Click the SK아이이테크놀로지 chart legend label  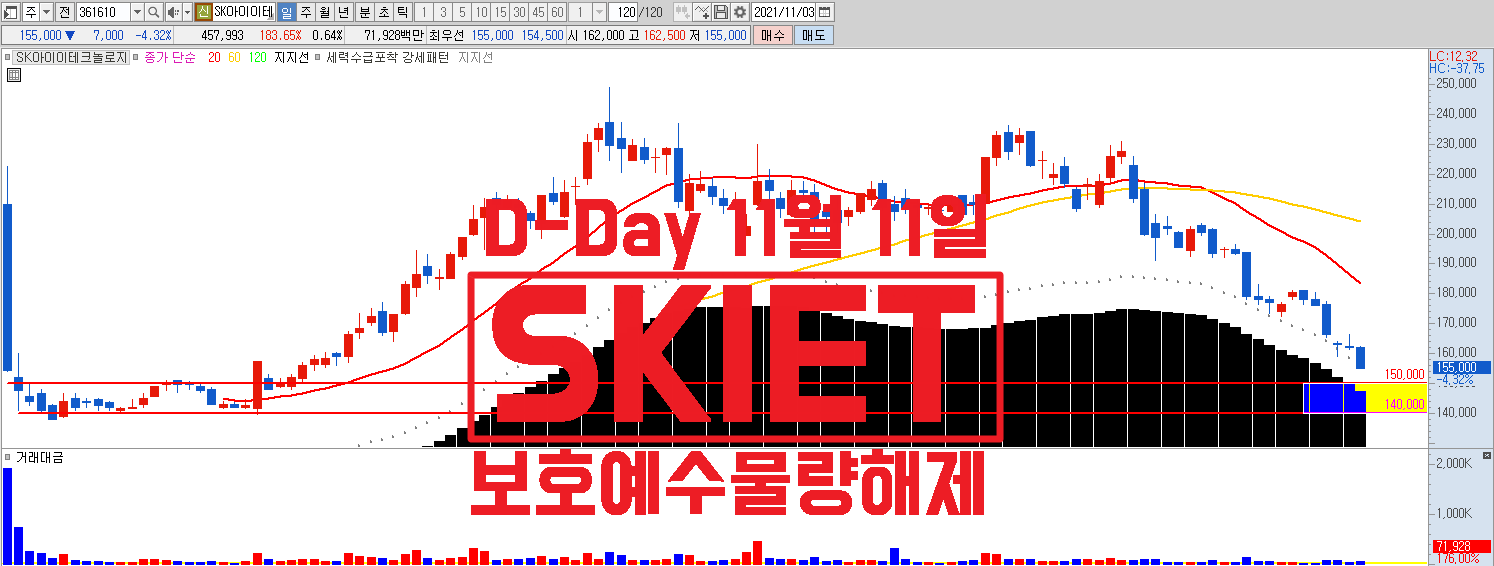point(71,58)
